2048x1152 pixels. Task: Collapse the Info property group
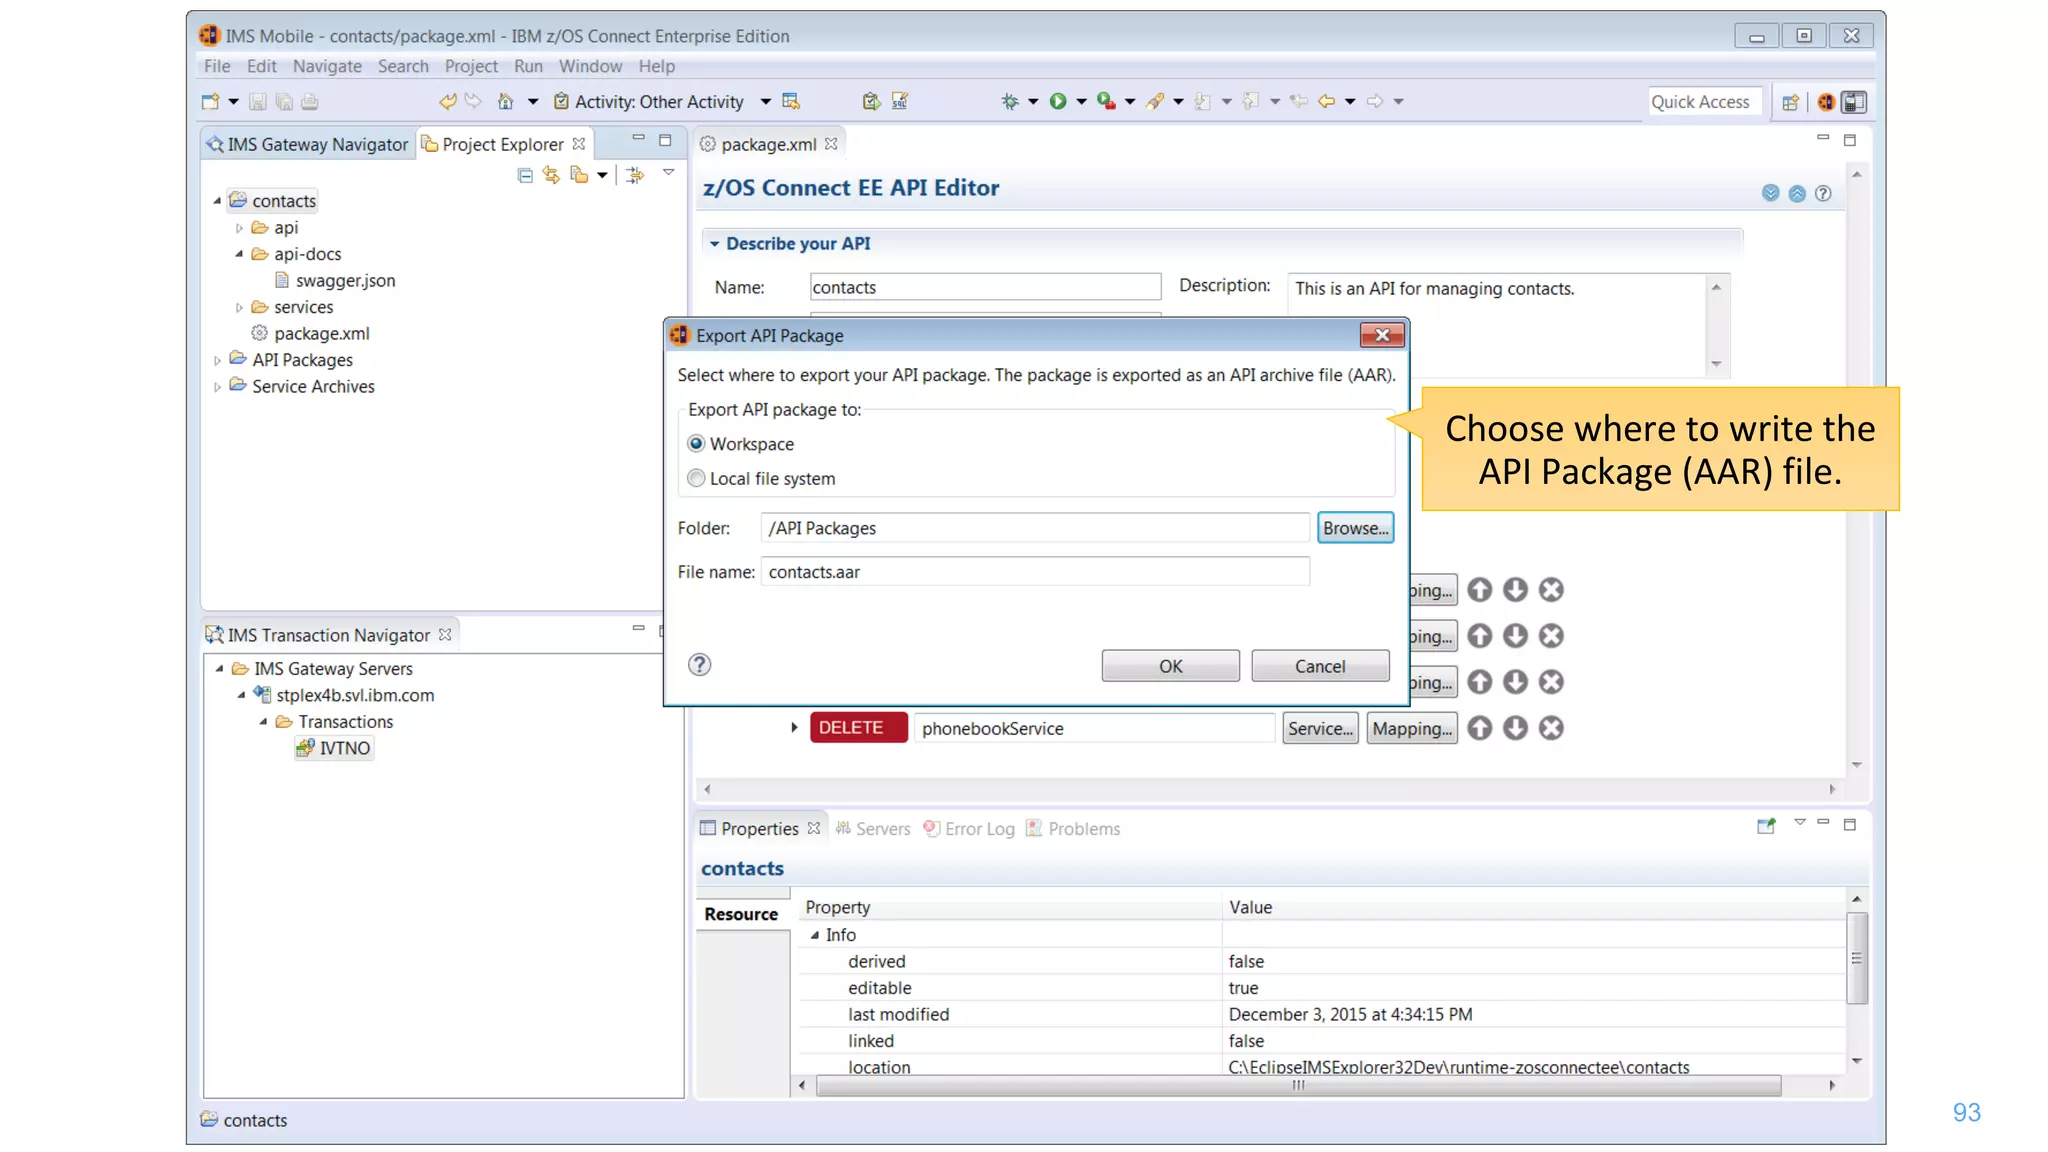point(814,935)
